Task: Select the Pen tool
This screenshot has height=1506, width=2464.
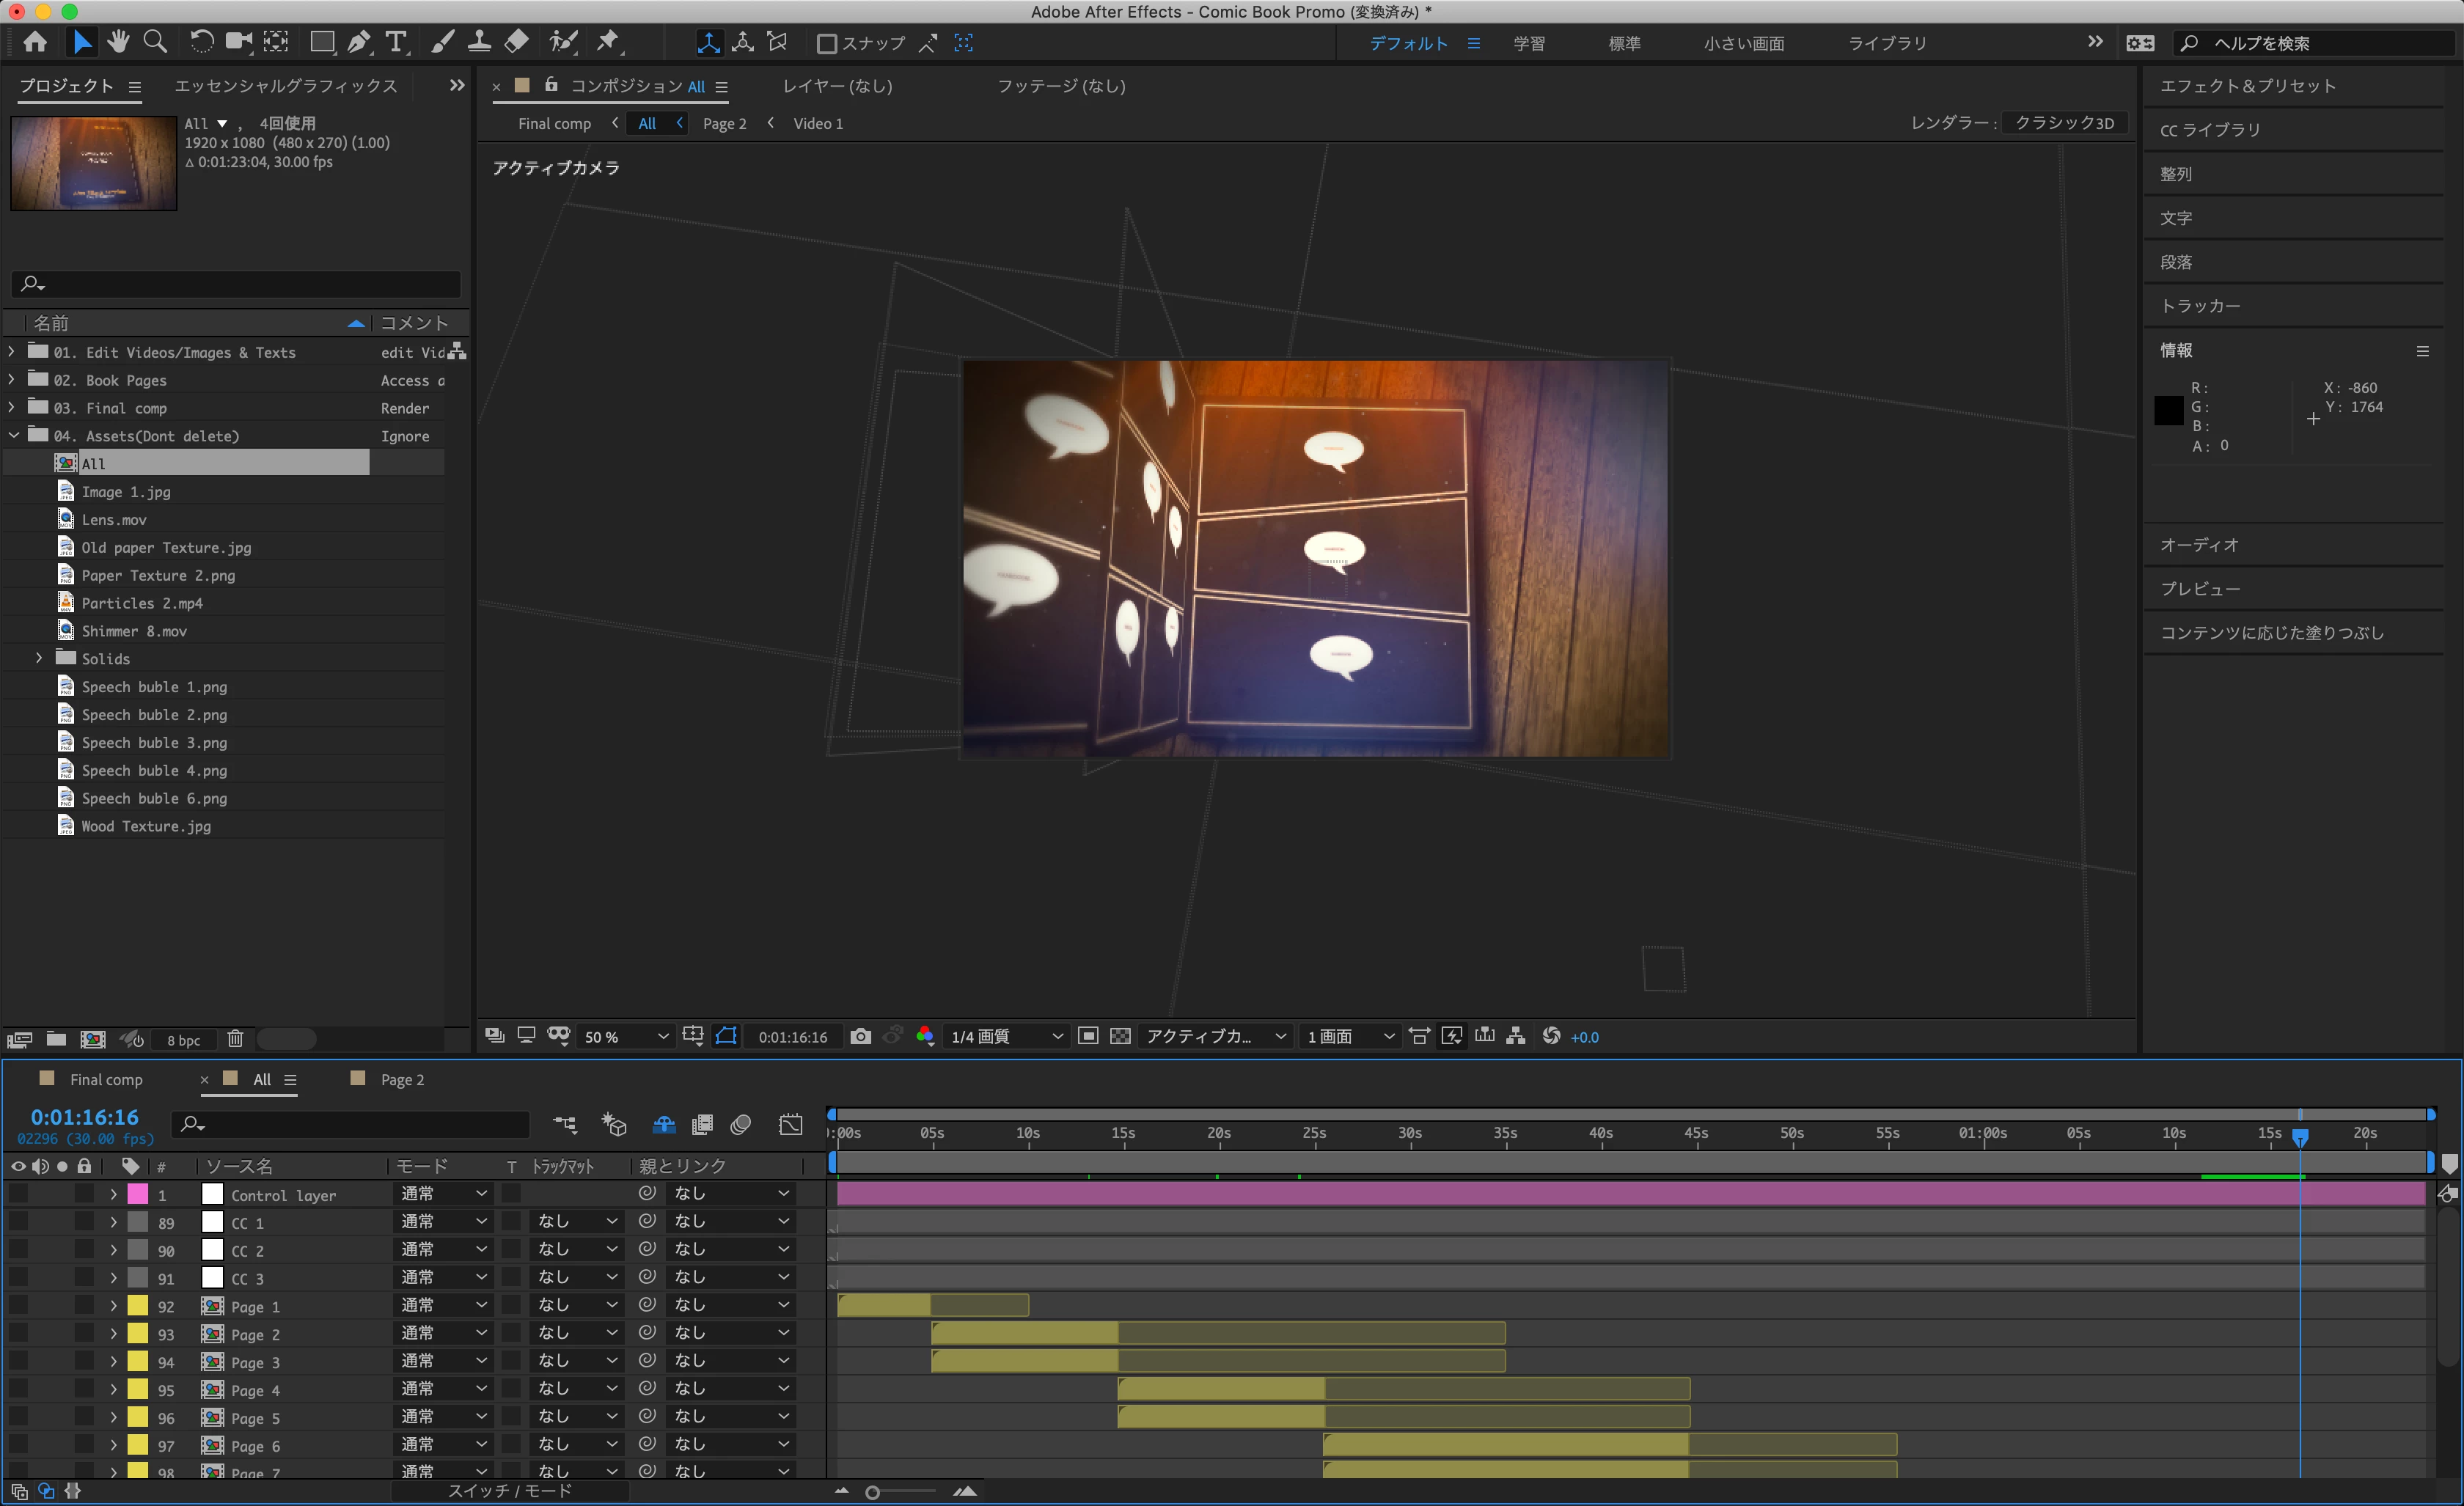Action: point(358,42)
